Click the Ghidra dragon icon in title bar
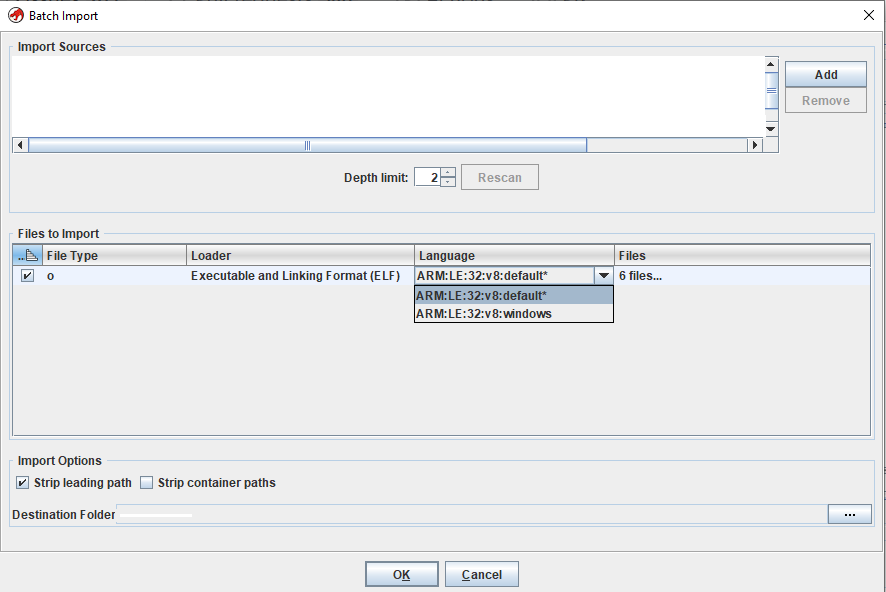 pyautogui.click(x=16, y=15)
